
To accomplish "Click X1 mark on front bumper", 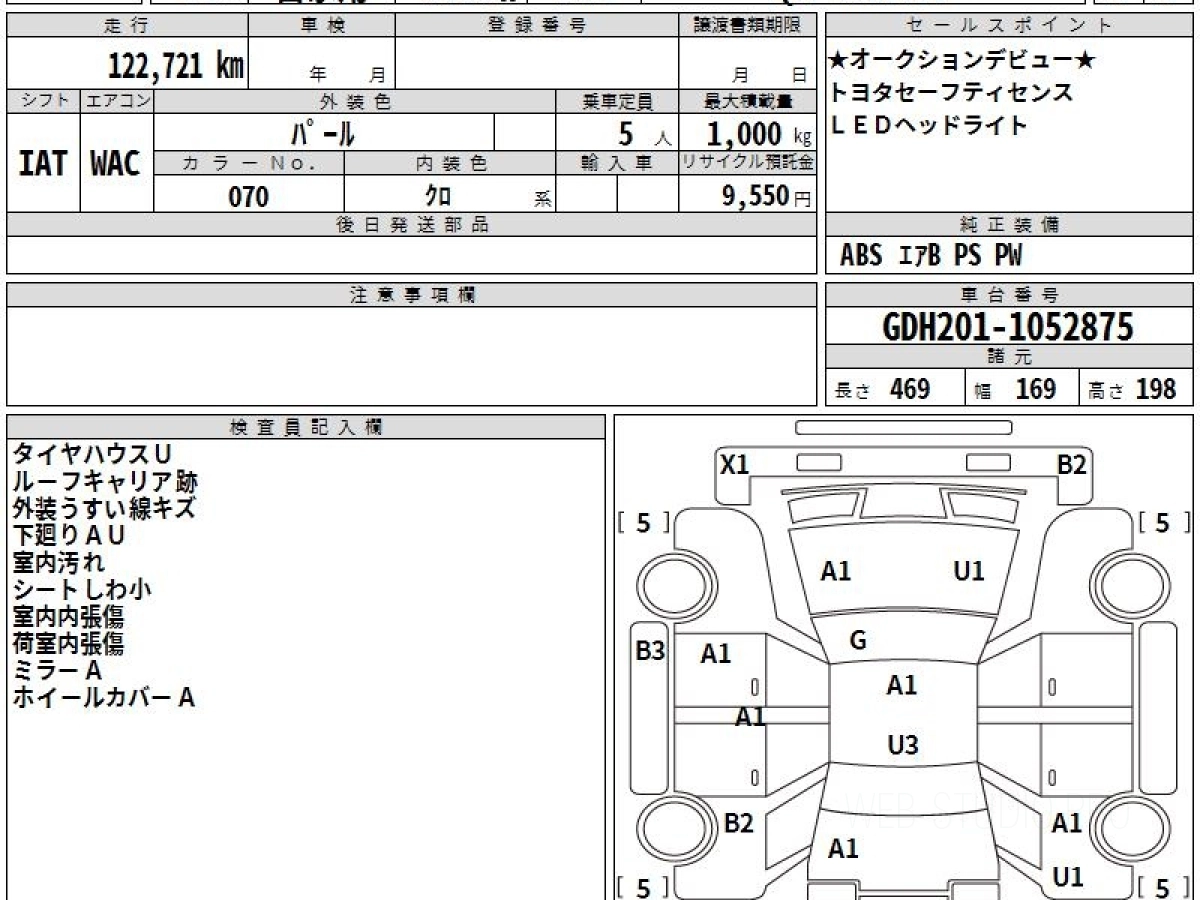I will coord(735,464).
